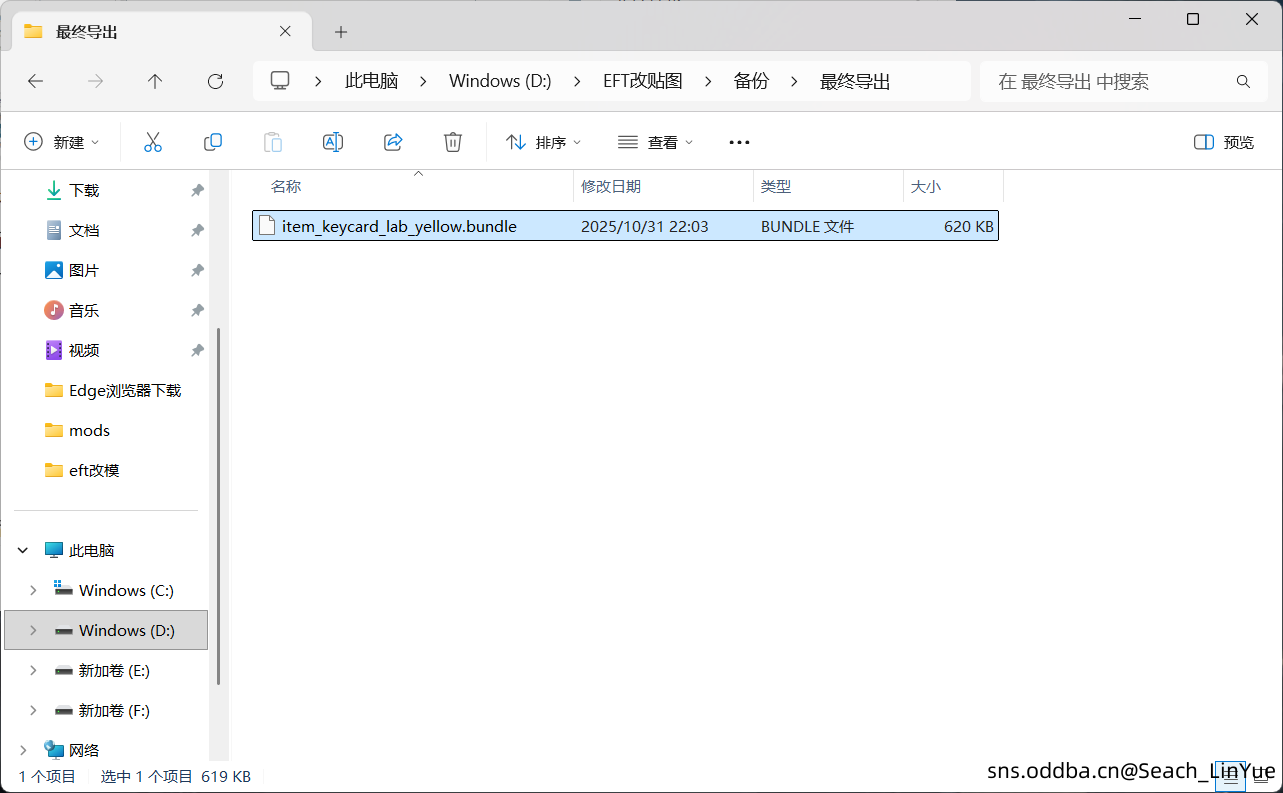
Task: Open the 排序 sort dropdown
Action: pos(543,142)
